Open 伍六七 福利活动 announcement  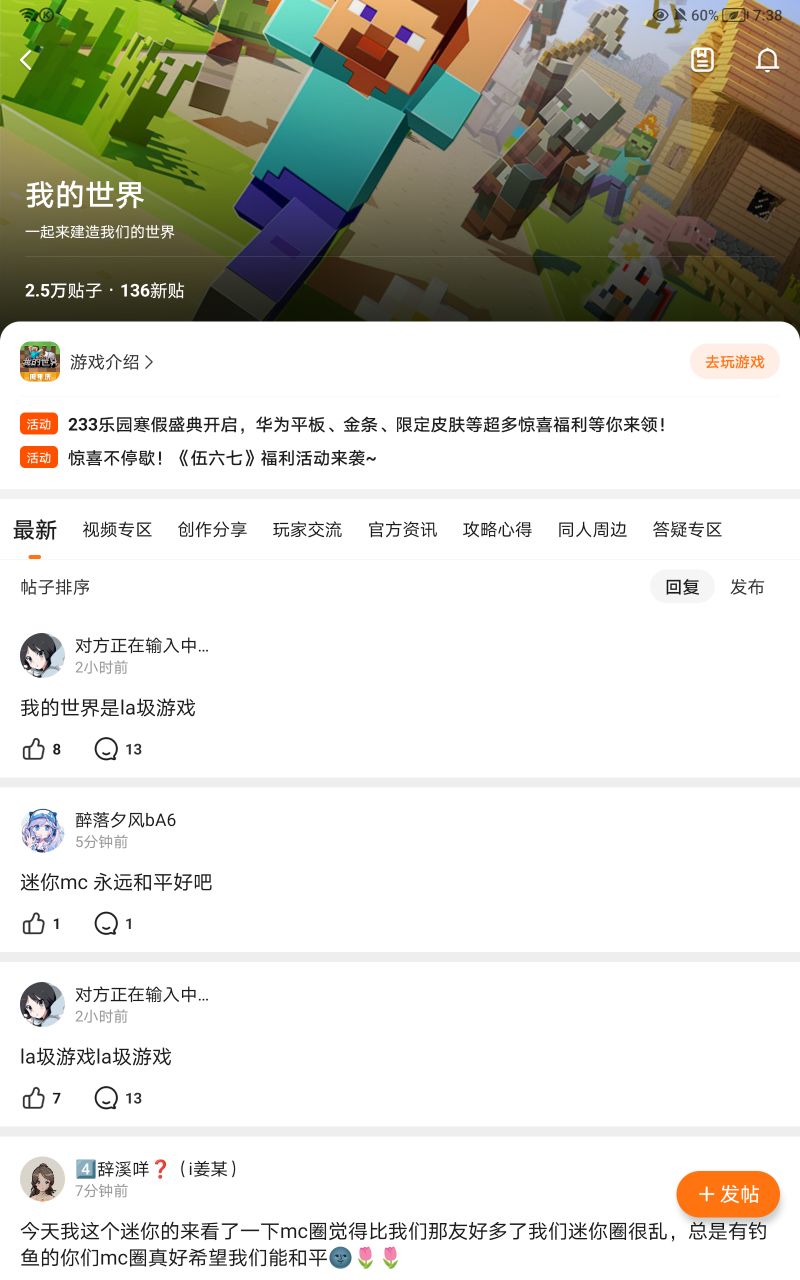pyautogui.click(x=222, y=458)
